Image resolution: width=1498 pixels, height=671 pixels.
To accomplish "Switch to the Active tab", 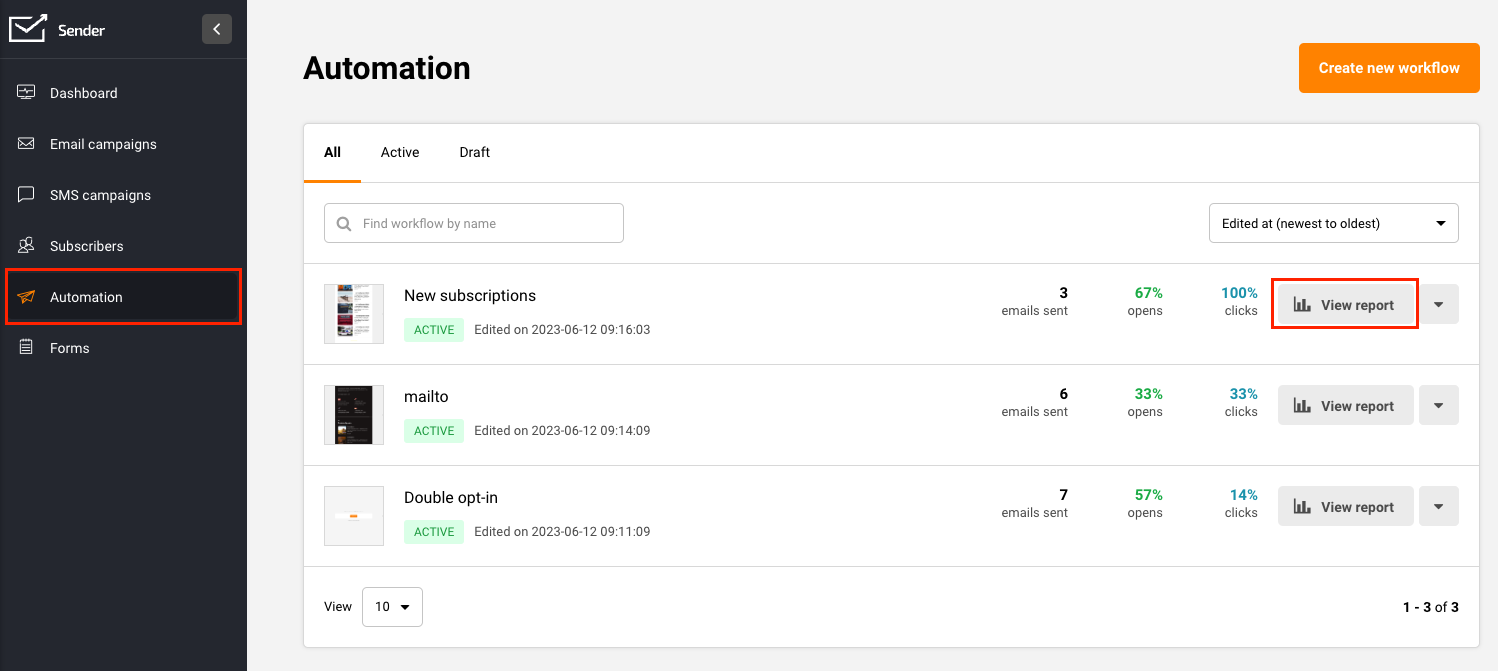I will click(x=400, y=153).
